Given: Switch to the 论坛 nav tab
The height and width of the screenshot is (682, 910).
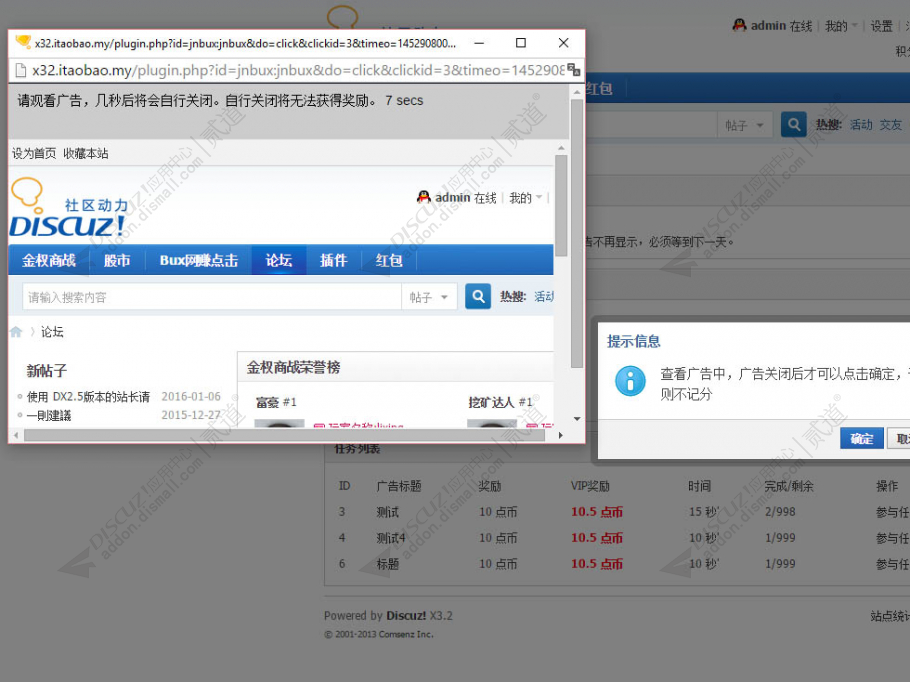Looking at the screenshot, I should [279, 260].
